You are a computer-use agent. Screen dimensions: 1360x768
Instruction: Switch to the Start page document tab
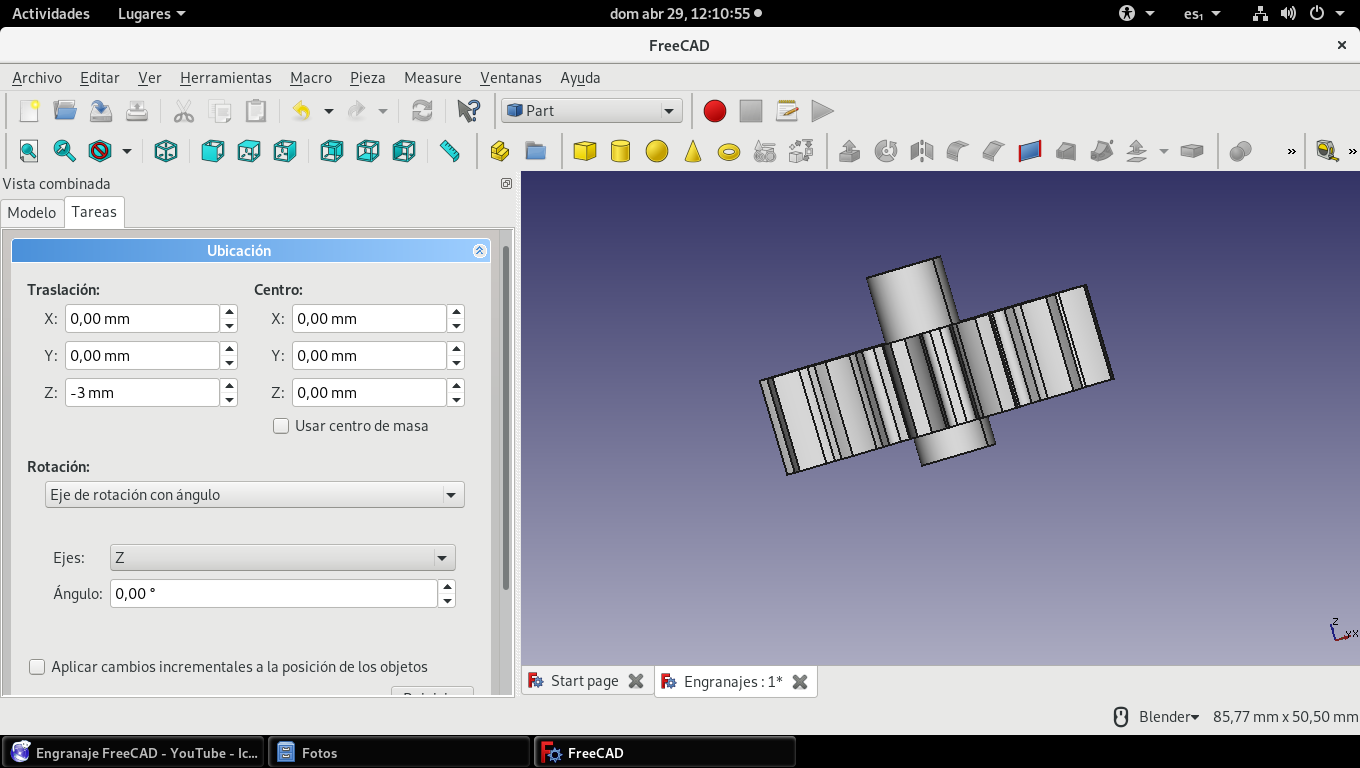click(x=584, y=681)
